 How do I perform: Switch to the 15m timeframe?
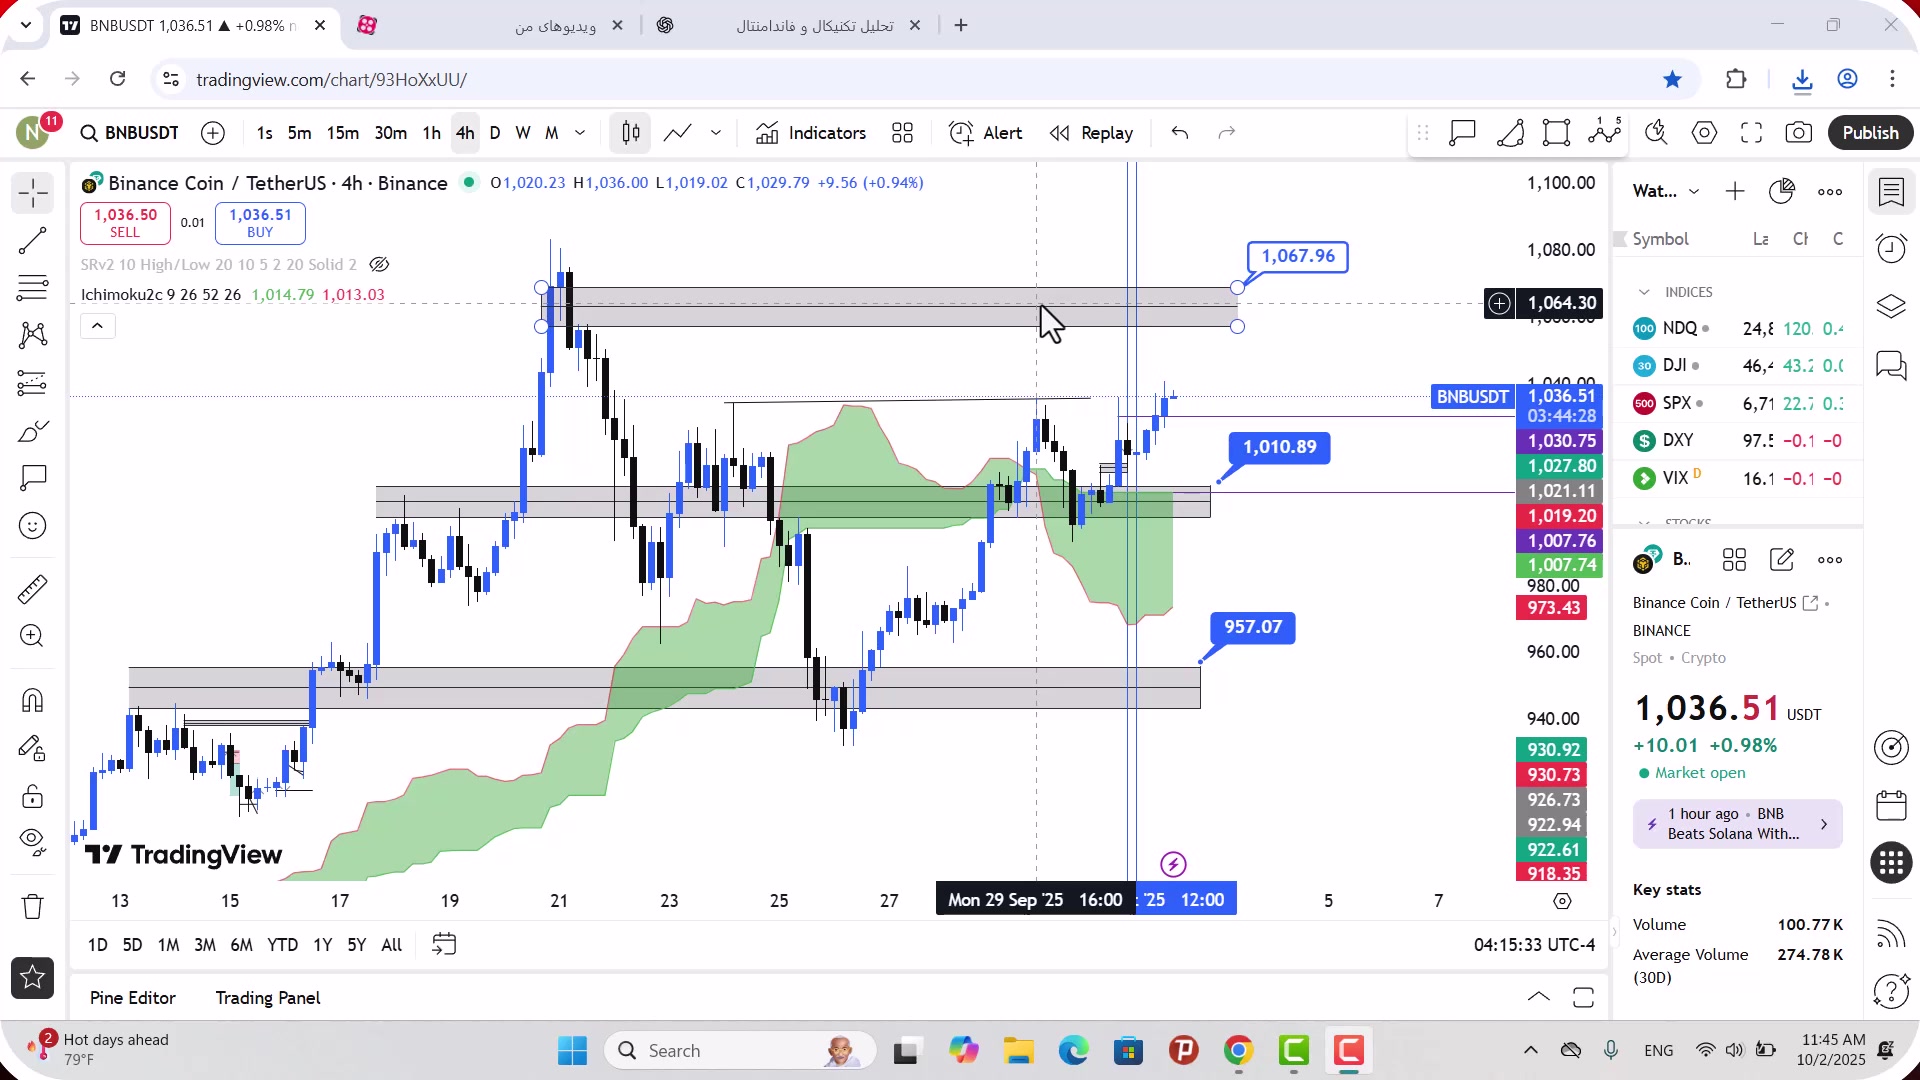[x=343, y=133]
